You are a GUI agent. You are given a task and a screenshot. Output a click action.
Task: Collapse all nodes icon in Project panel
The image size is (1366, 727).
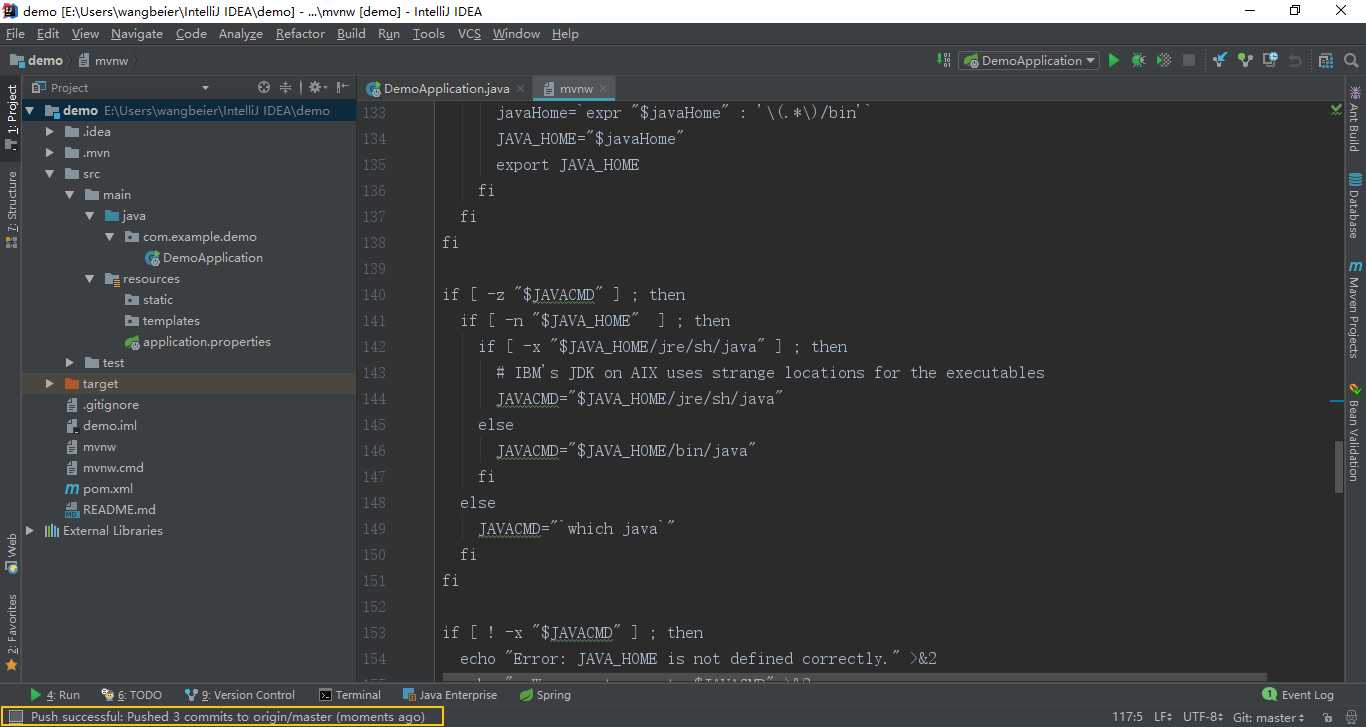[286, 88]
